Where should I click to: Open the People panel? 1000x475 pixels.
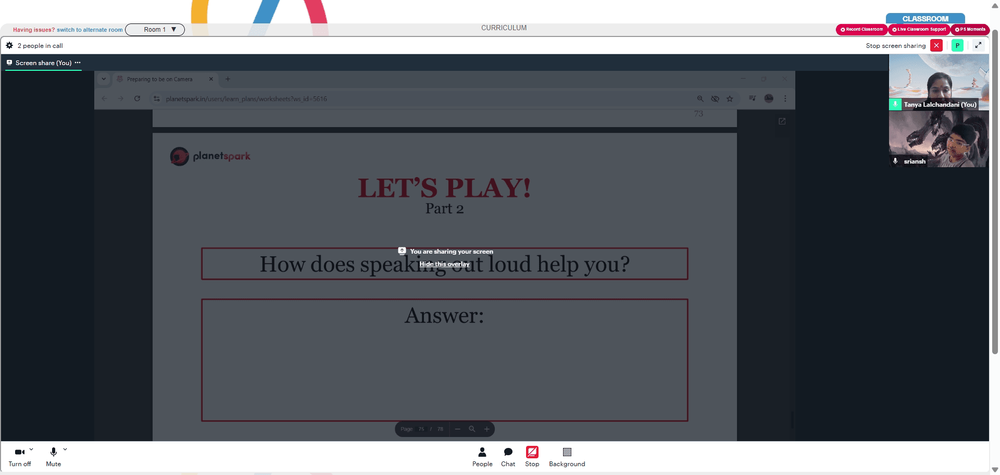pos(482,457)
